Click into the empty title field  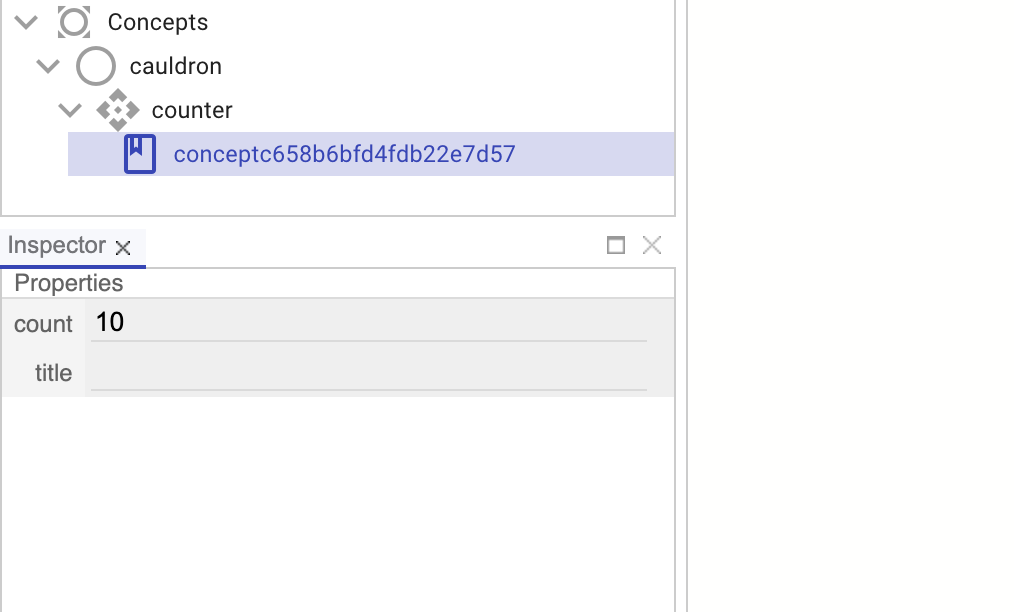click(368, 372)
